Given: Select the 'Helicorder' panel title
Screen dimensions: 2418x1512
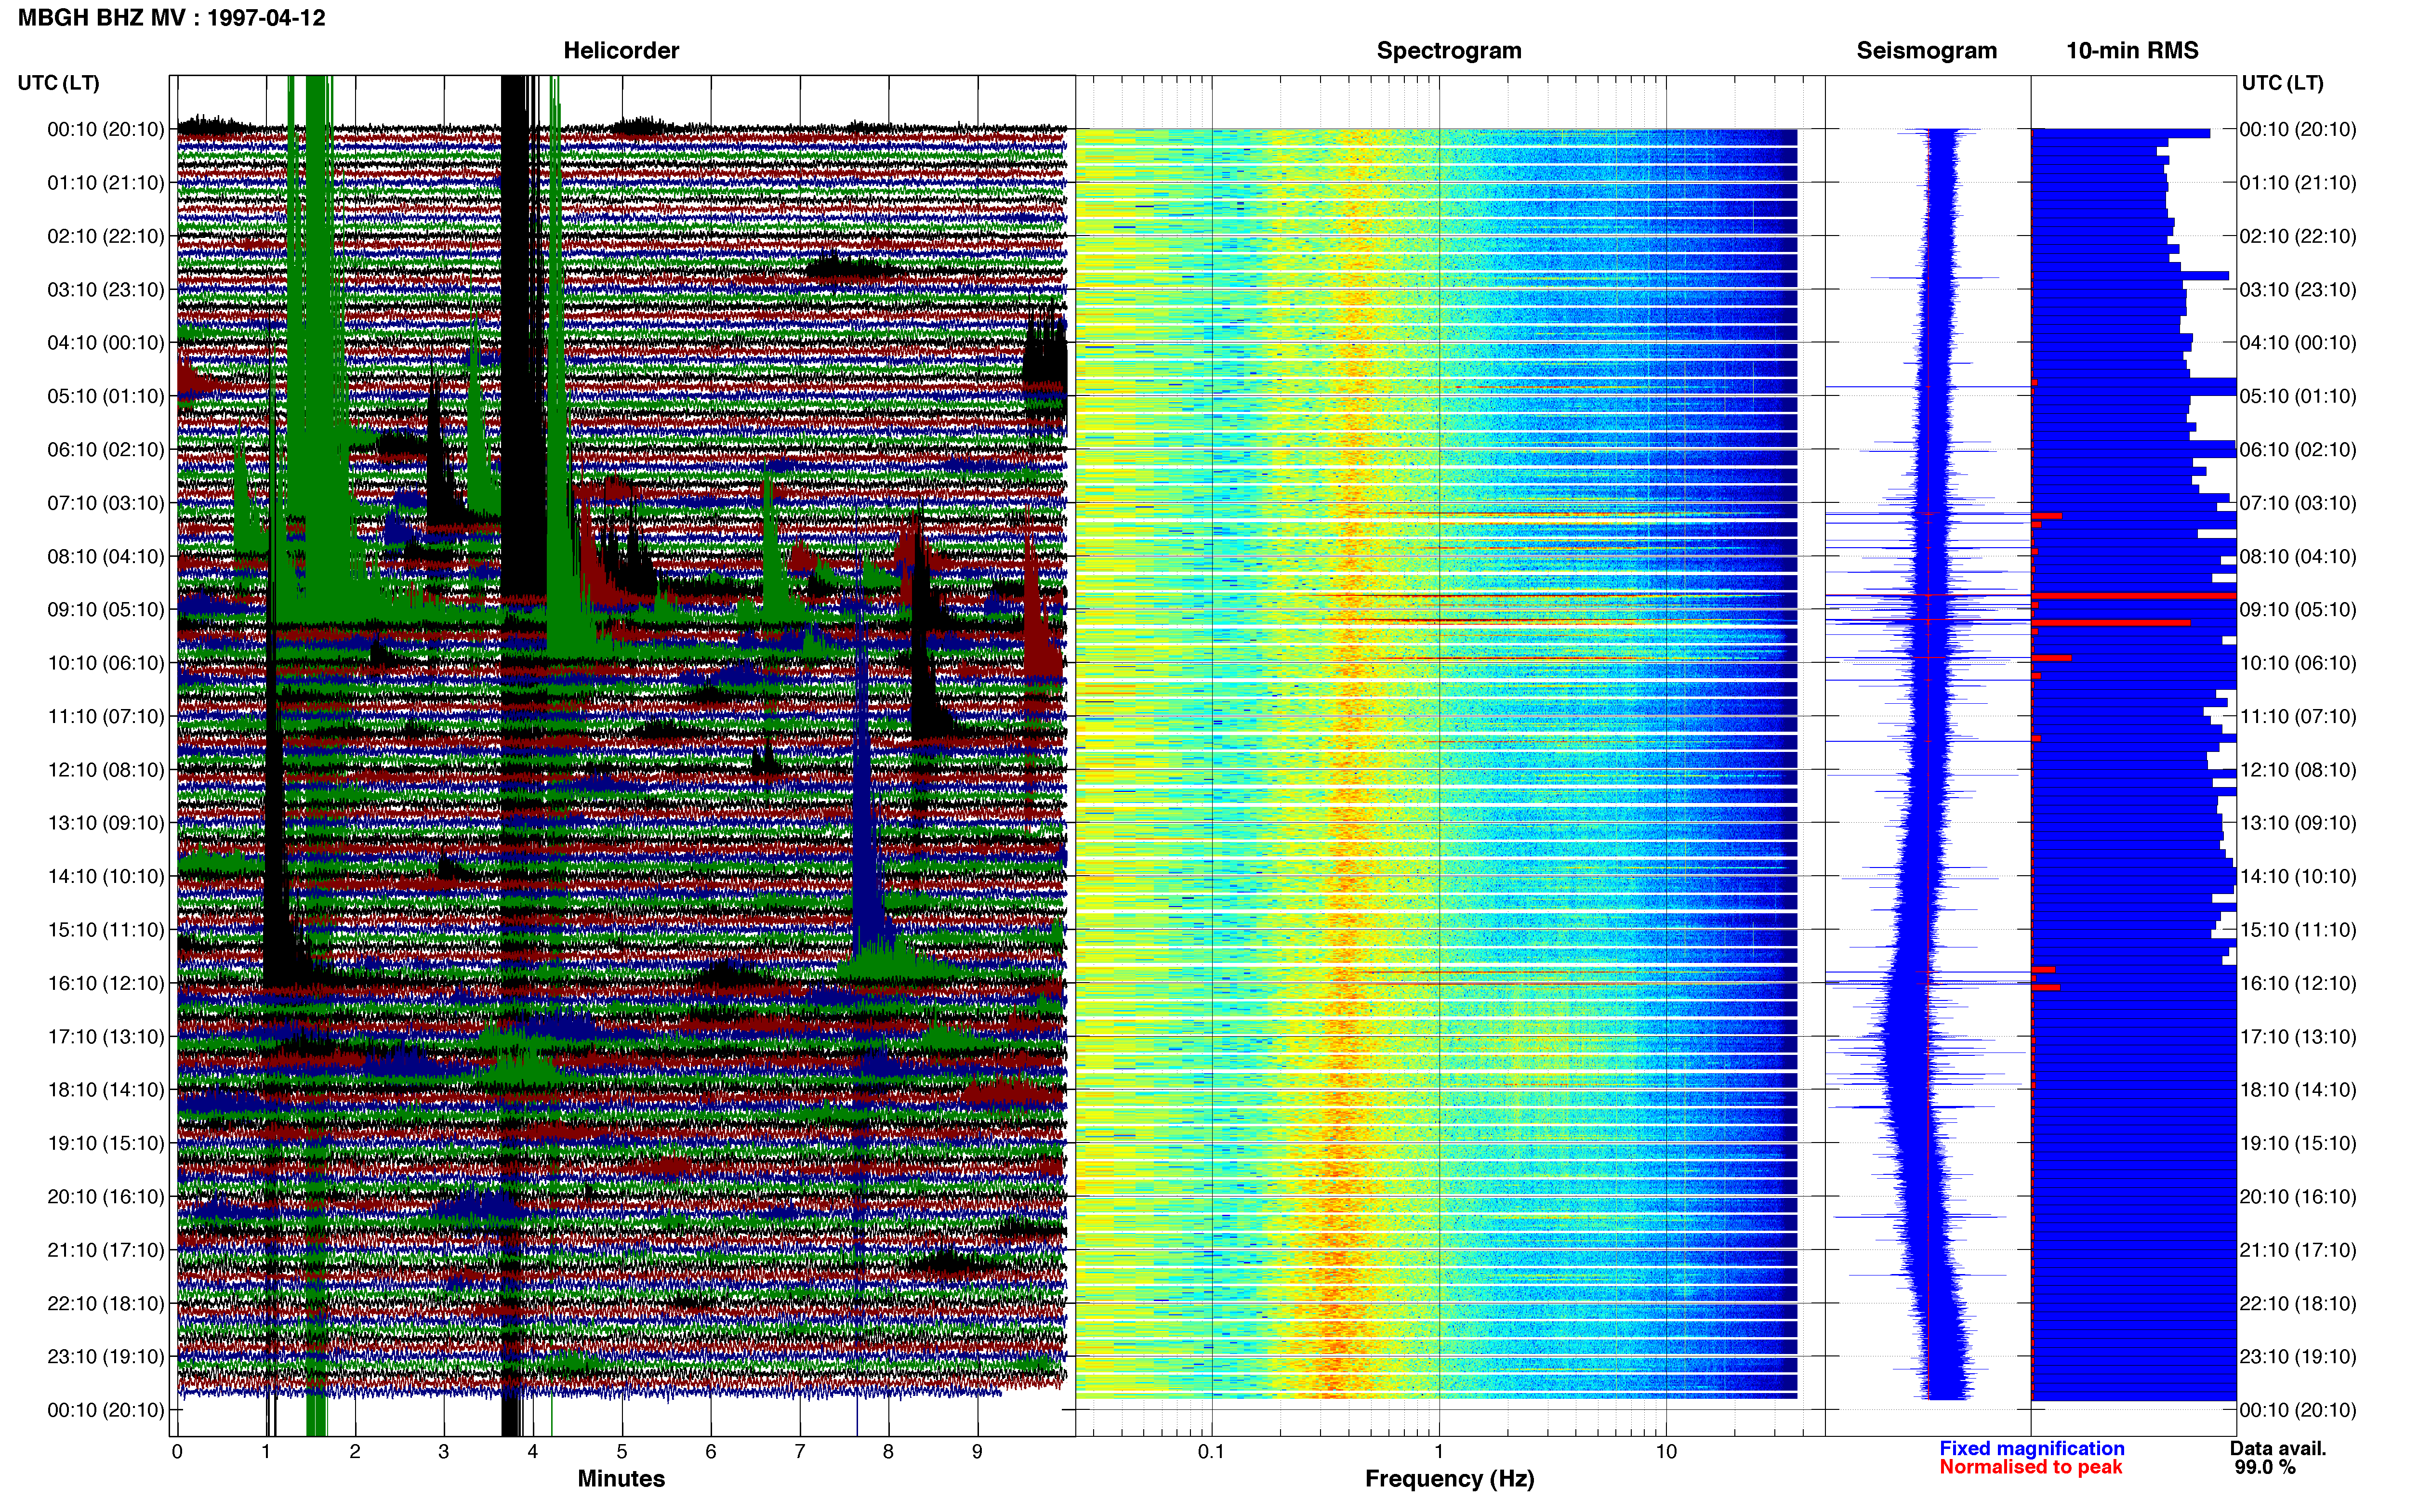Looking at the screenshot, I should (621, 50).
